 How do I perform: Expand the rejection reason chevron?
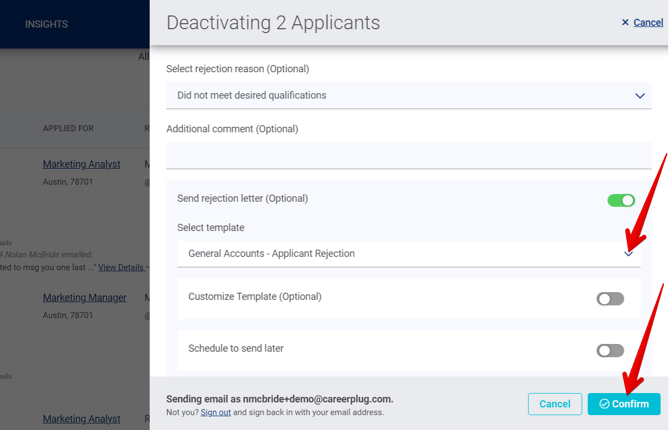[640, 96]
